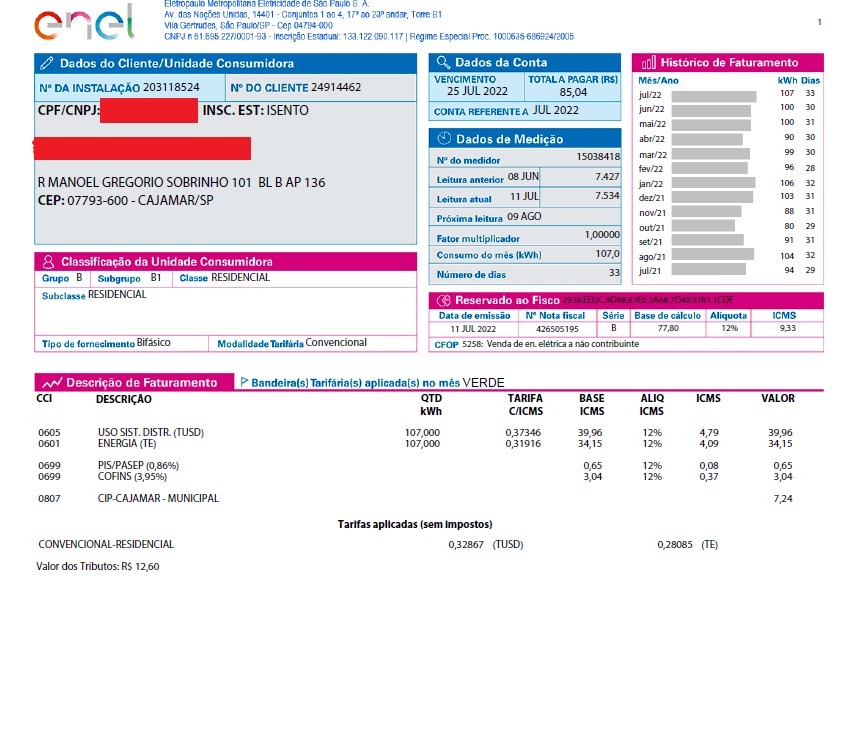Click the pencil icon beside Dados do Cliente
Viewport: 861px width, 743px height.
[47, 63]
